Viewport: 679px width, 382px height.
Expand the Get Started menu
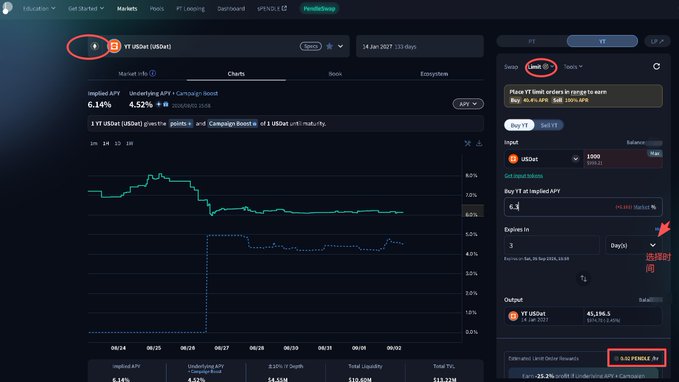86,8
